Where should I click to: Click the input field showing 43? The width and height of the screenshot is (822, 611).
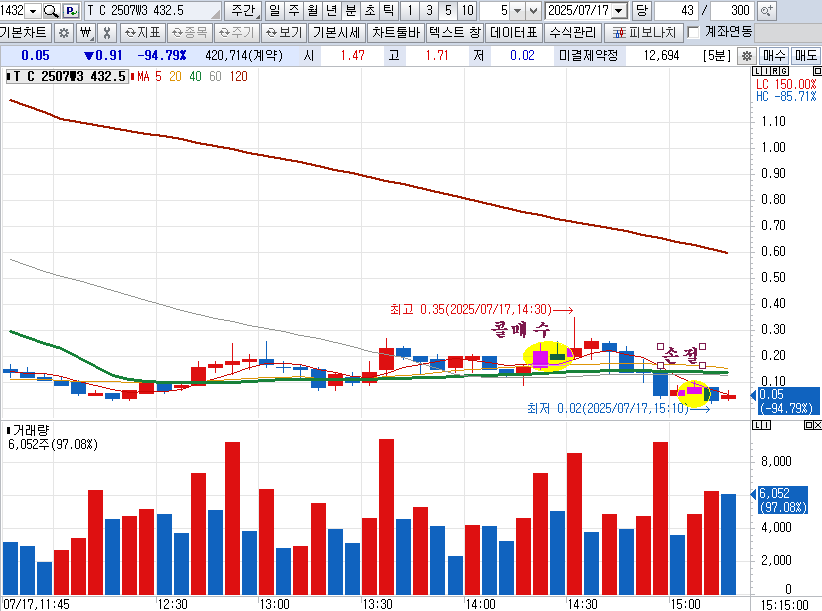pos(676,10)
